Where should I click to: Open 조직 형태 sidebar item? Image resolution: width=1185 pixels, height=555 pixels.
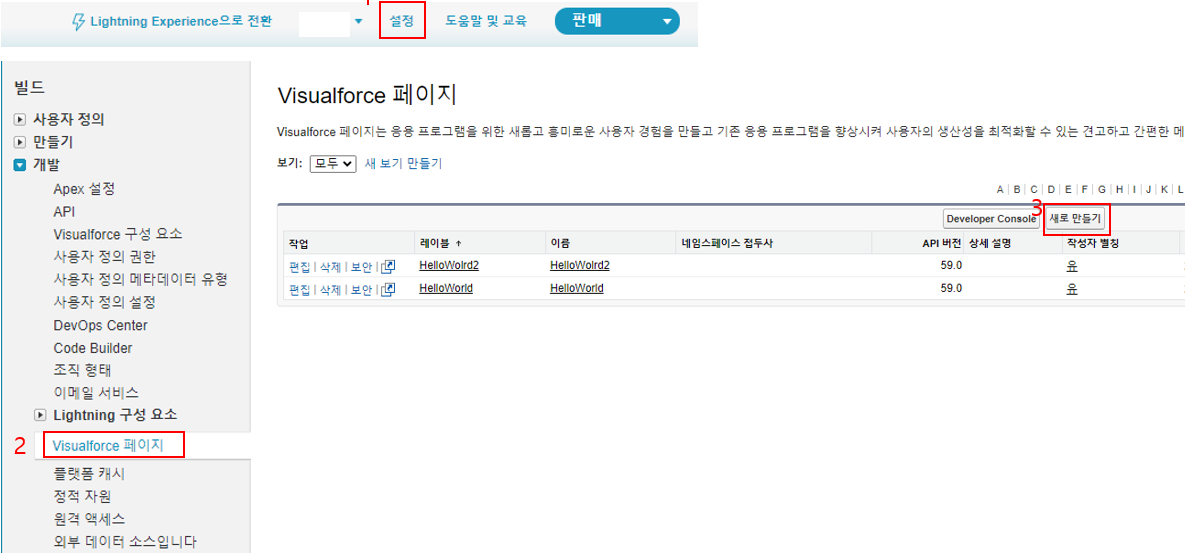(83, 371)
